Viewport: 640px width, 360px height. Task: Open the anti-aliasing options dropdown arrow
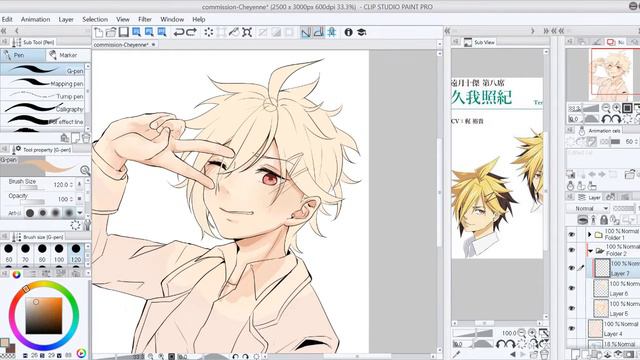coord(80,213)
